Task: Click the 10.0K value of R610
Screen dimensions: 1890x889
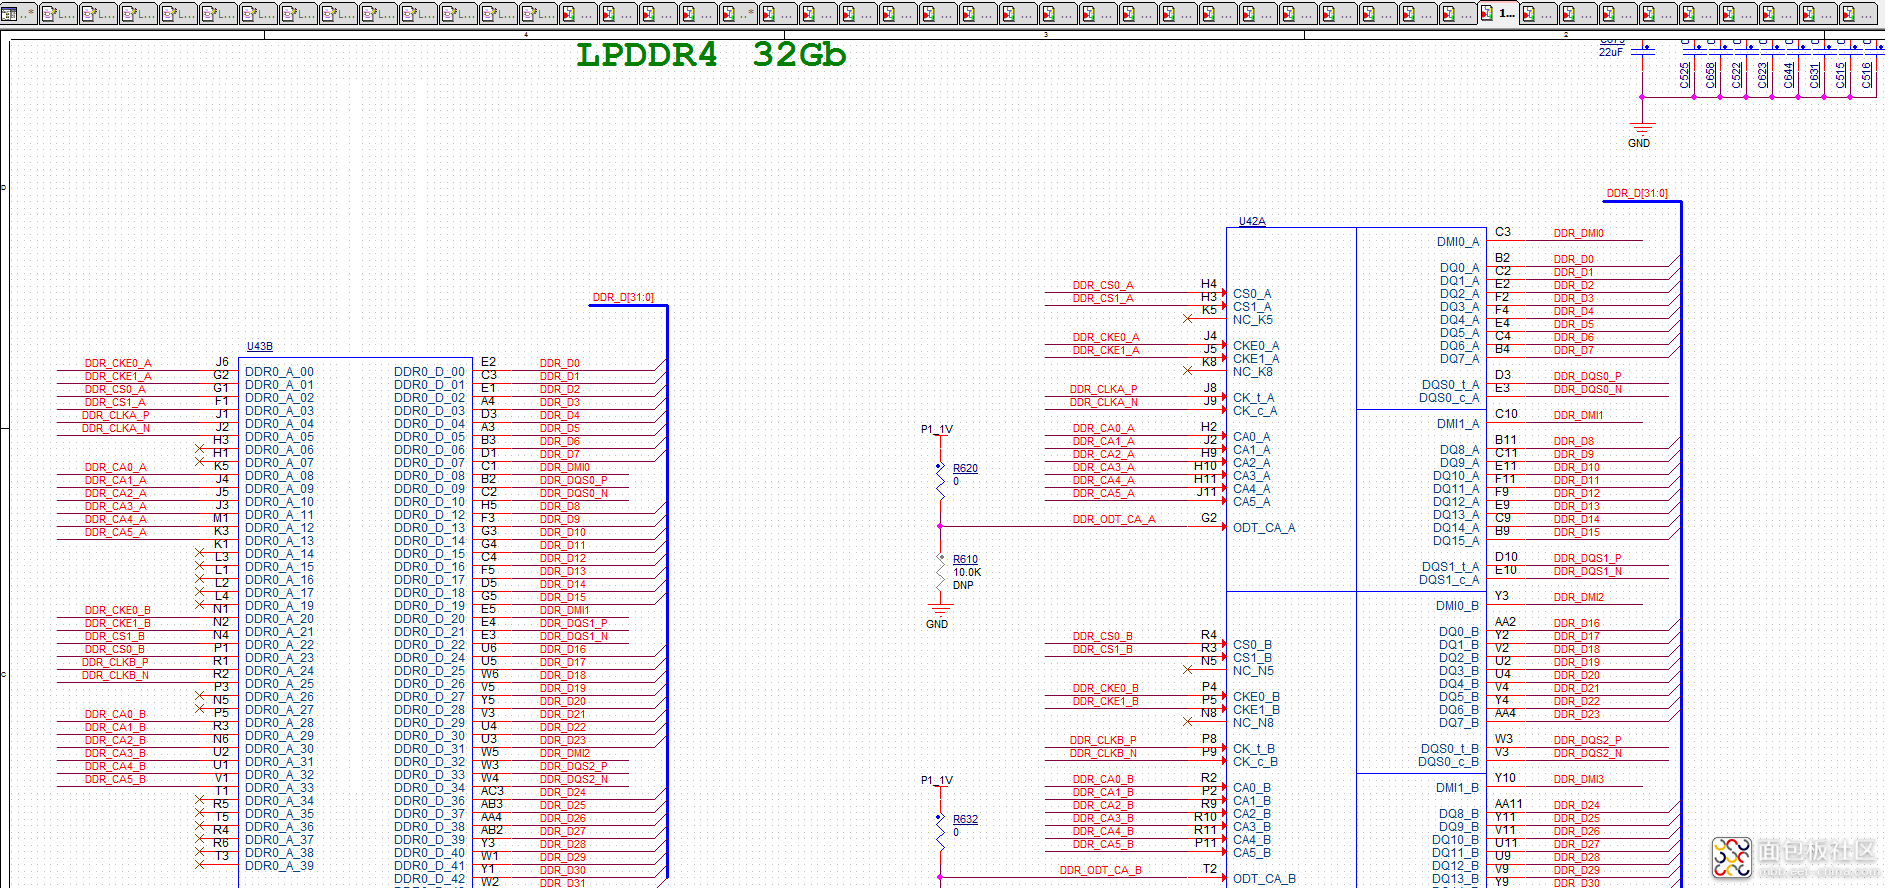Action: click(967, 572)
